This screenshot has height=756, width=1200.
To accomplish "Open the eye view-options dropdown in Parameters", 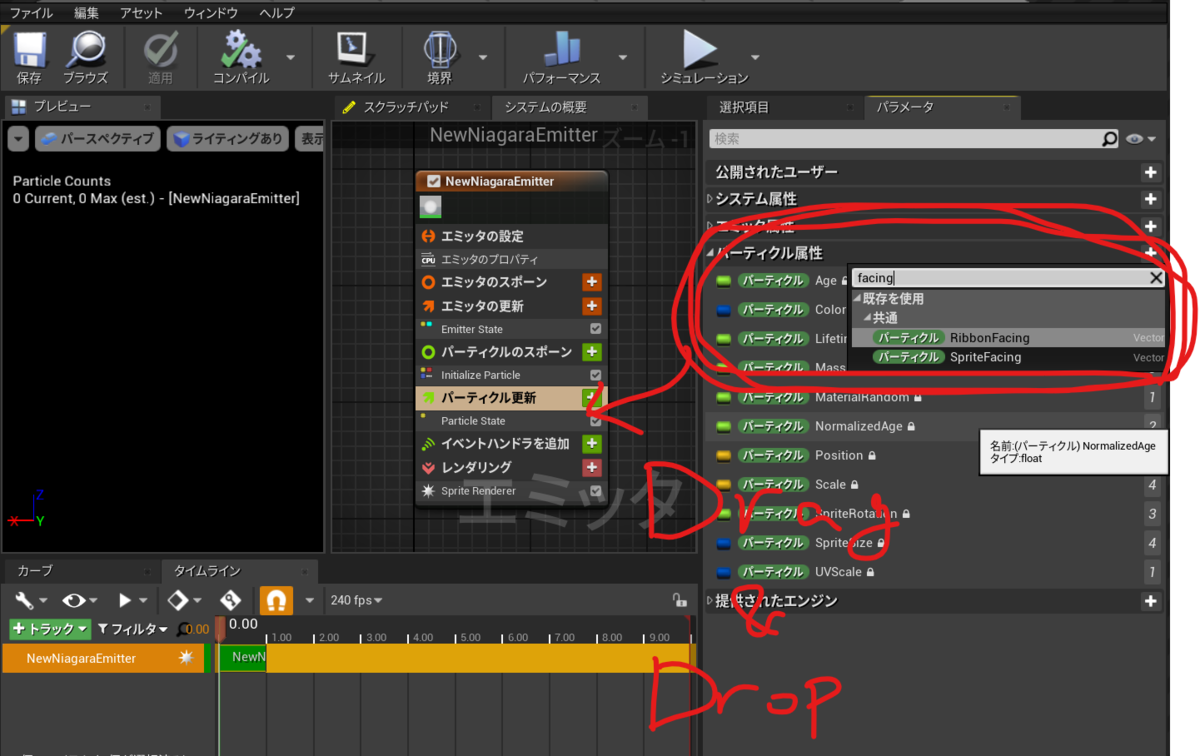I will (x=1141, y=139).
